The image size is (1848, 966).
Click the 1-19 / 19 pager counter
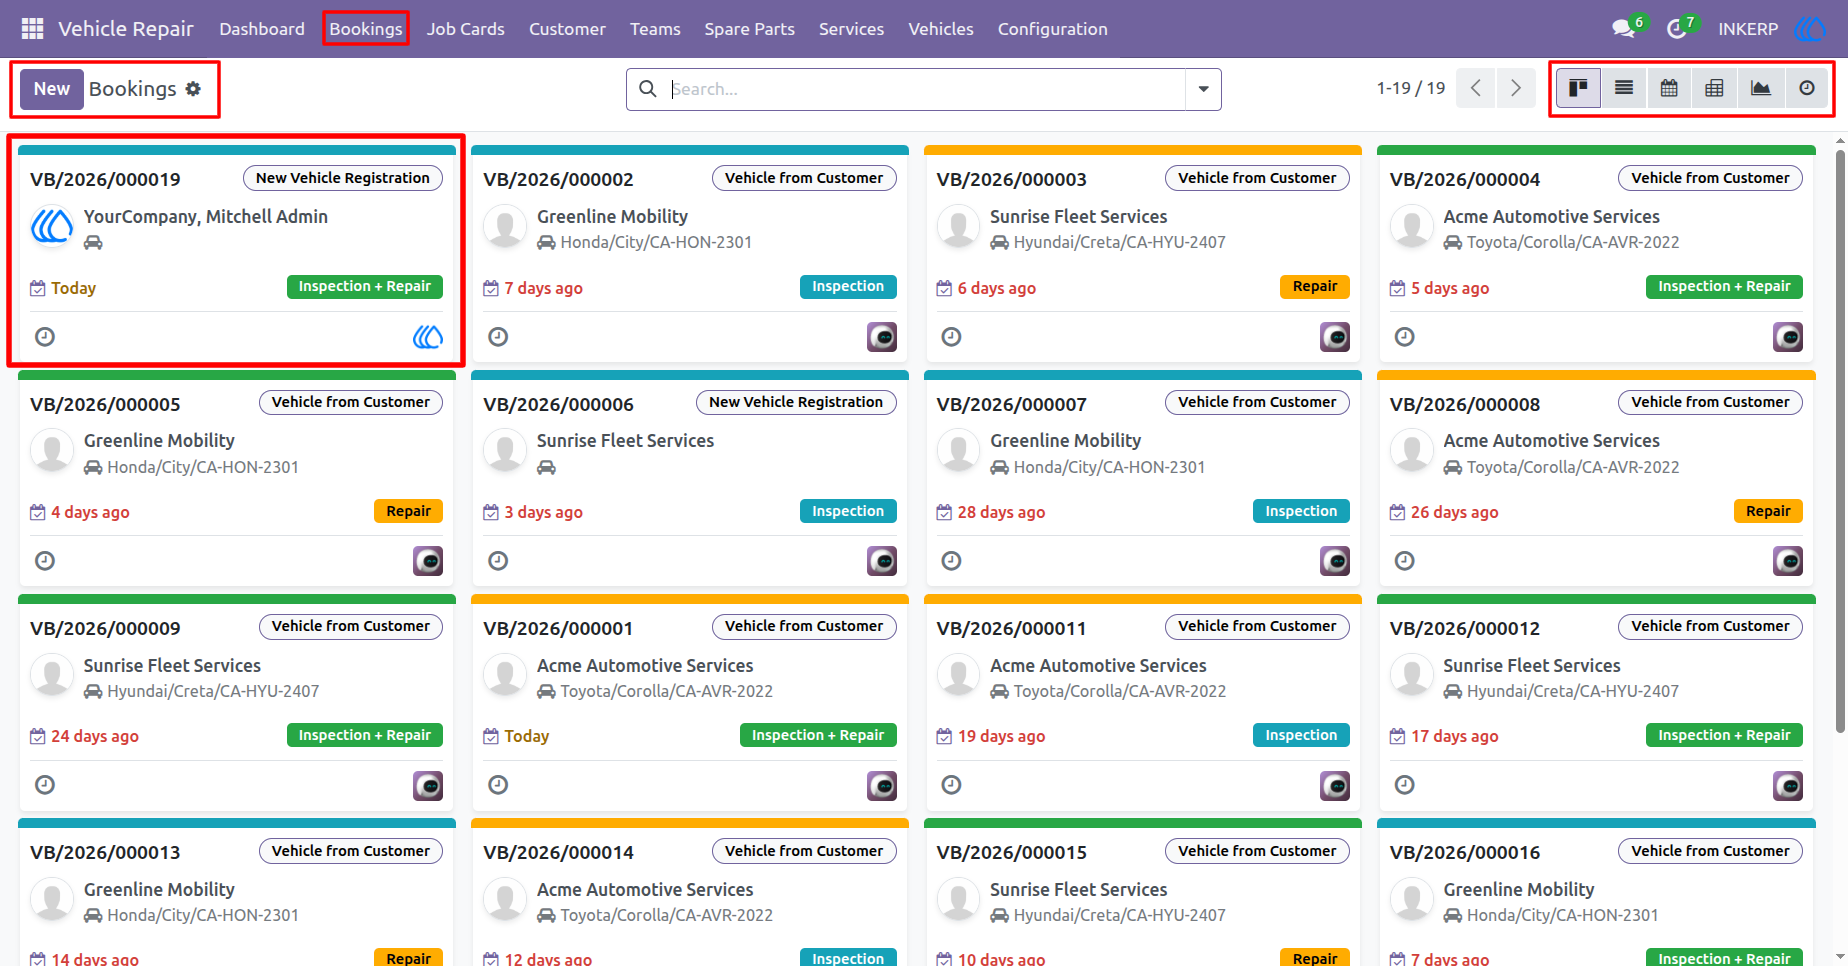1410,89
